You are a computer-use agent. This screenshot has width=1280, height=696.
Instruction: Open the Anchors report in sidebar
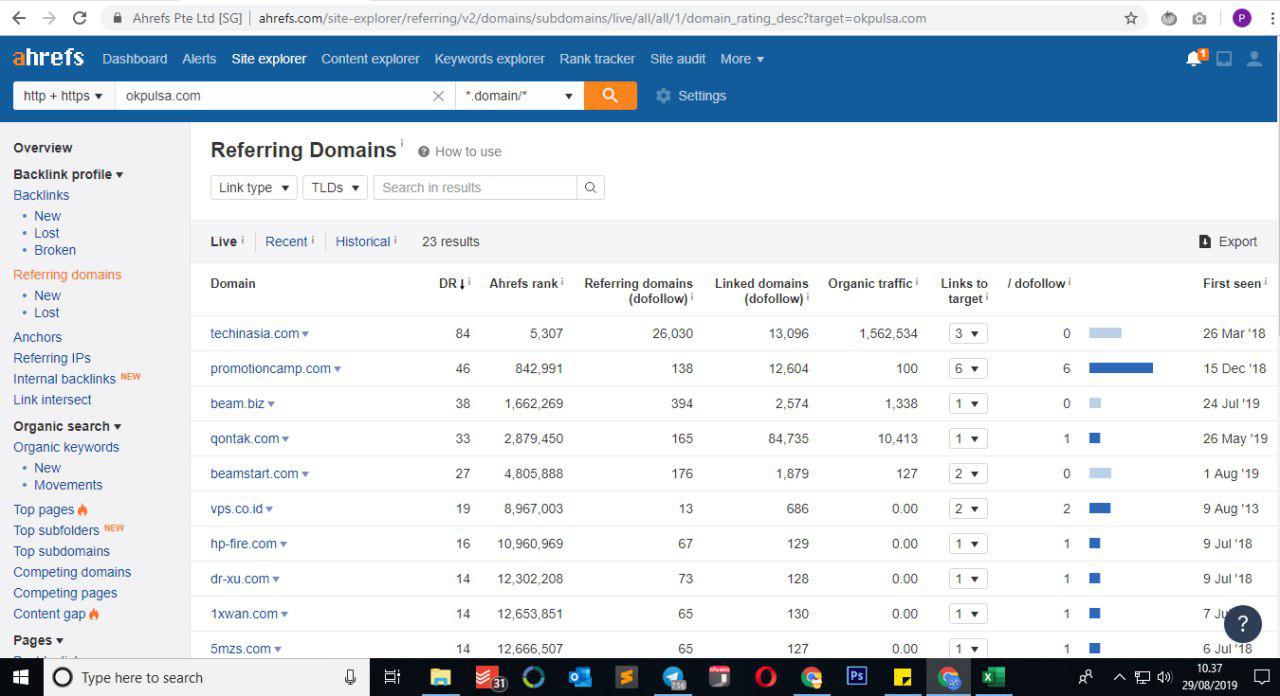click(37, 337)
